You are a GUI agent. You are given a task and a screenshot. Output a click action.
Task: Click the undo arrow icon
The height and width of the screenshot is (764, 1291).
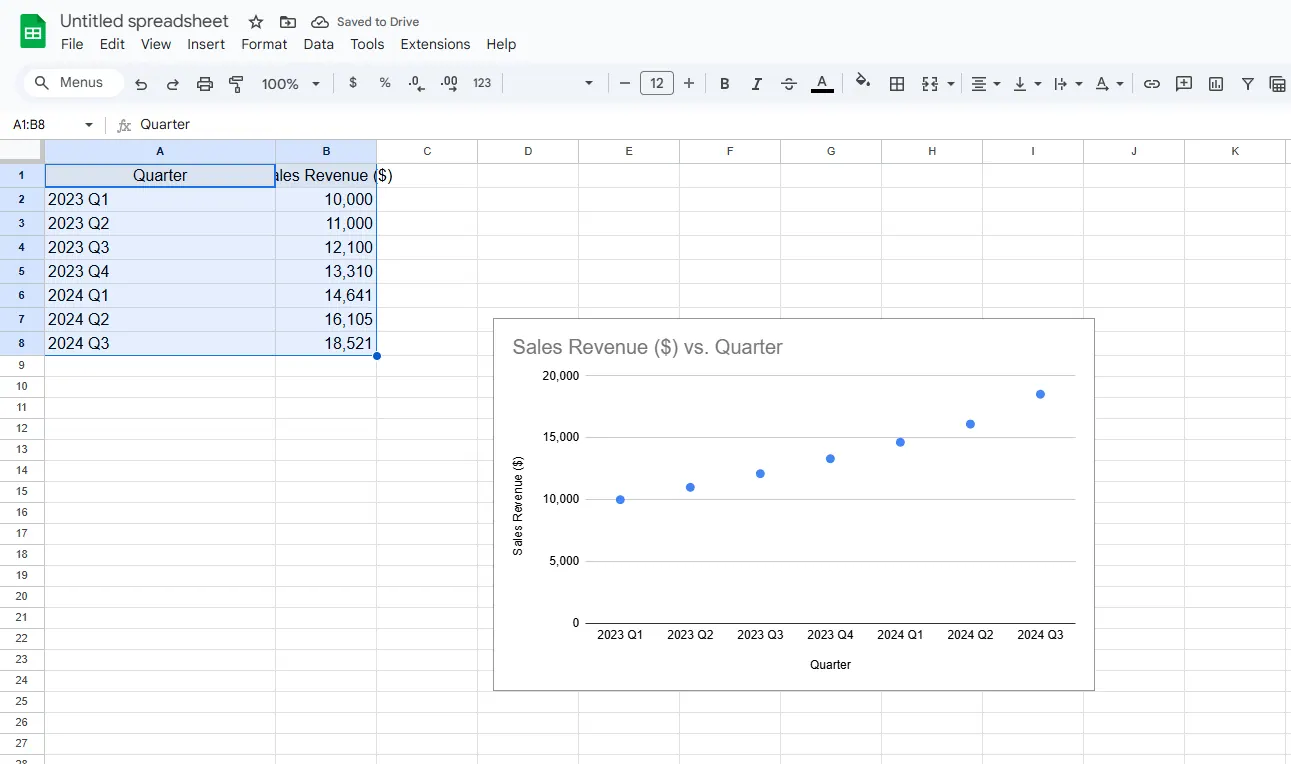(x=141, y=84)
